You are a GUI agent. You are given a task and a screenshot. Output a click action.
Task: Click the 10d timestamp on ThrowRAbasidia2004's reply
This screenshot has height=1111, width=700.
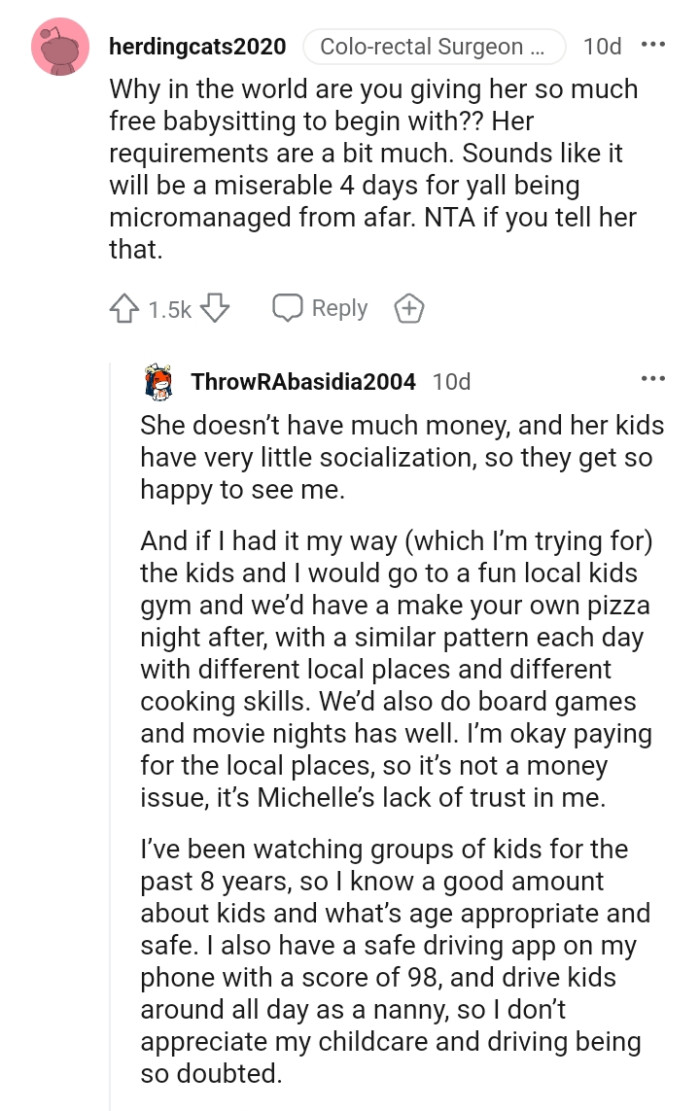click(451, 381)
